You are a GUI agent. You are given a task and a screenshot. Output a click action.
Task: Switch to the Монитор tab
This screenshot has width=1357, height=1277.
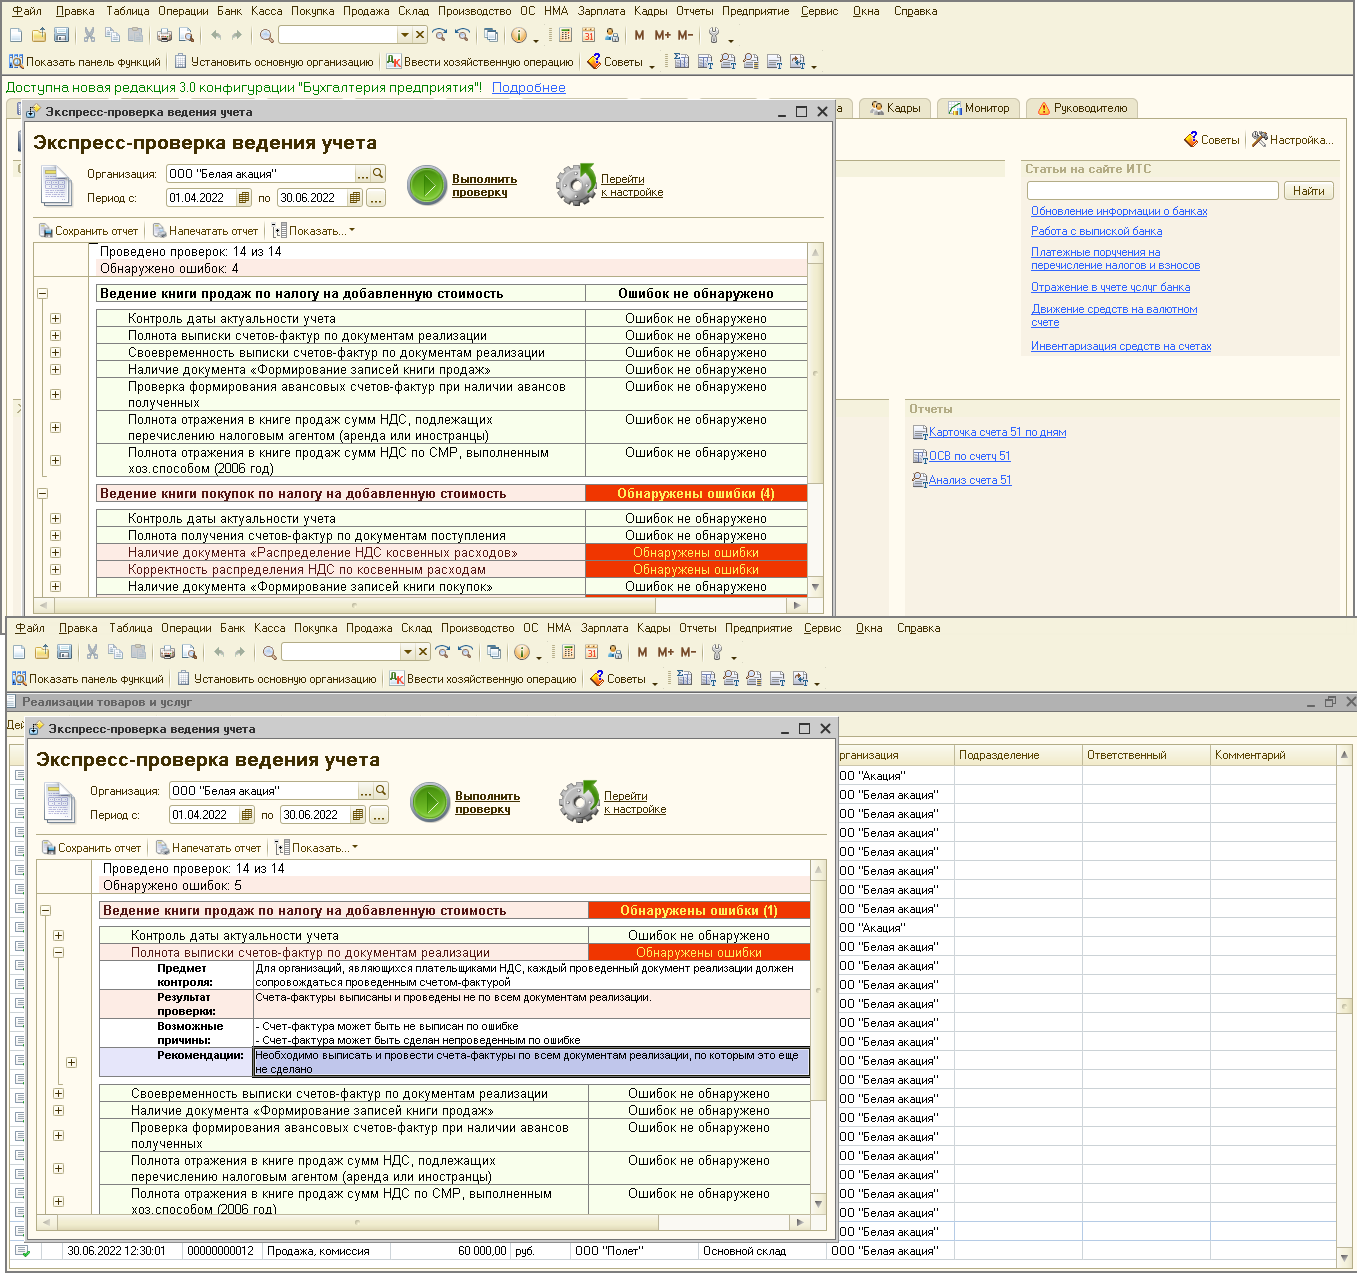[979, 108]
